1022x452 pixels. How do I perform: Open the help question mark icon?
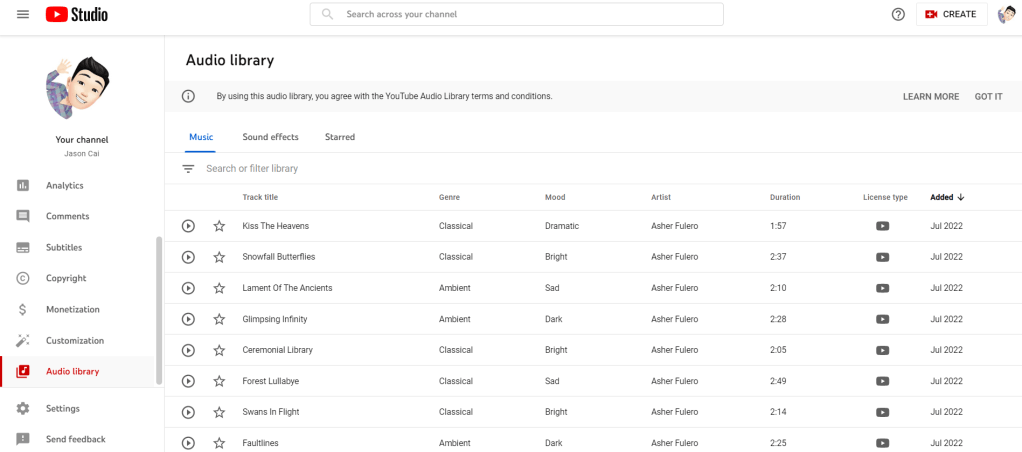[x=898, y=14]
